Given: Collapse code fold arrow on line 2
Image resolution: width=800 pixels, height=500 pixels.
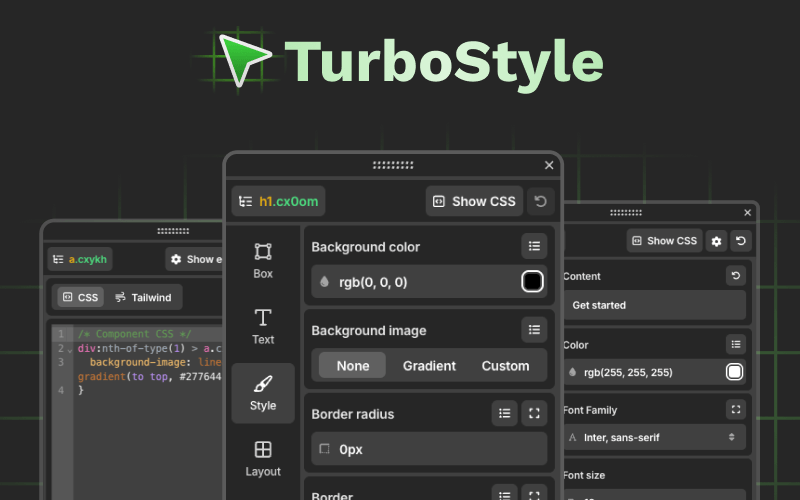Looking at the screenshot, I should 70,350.
